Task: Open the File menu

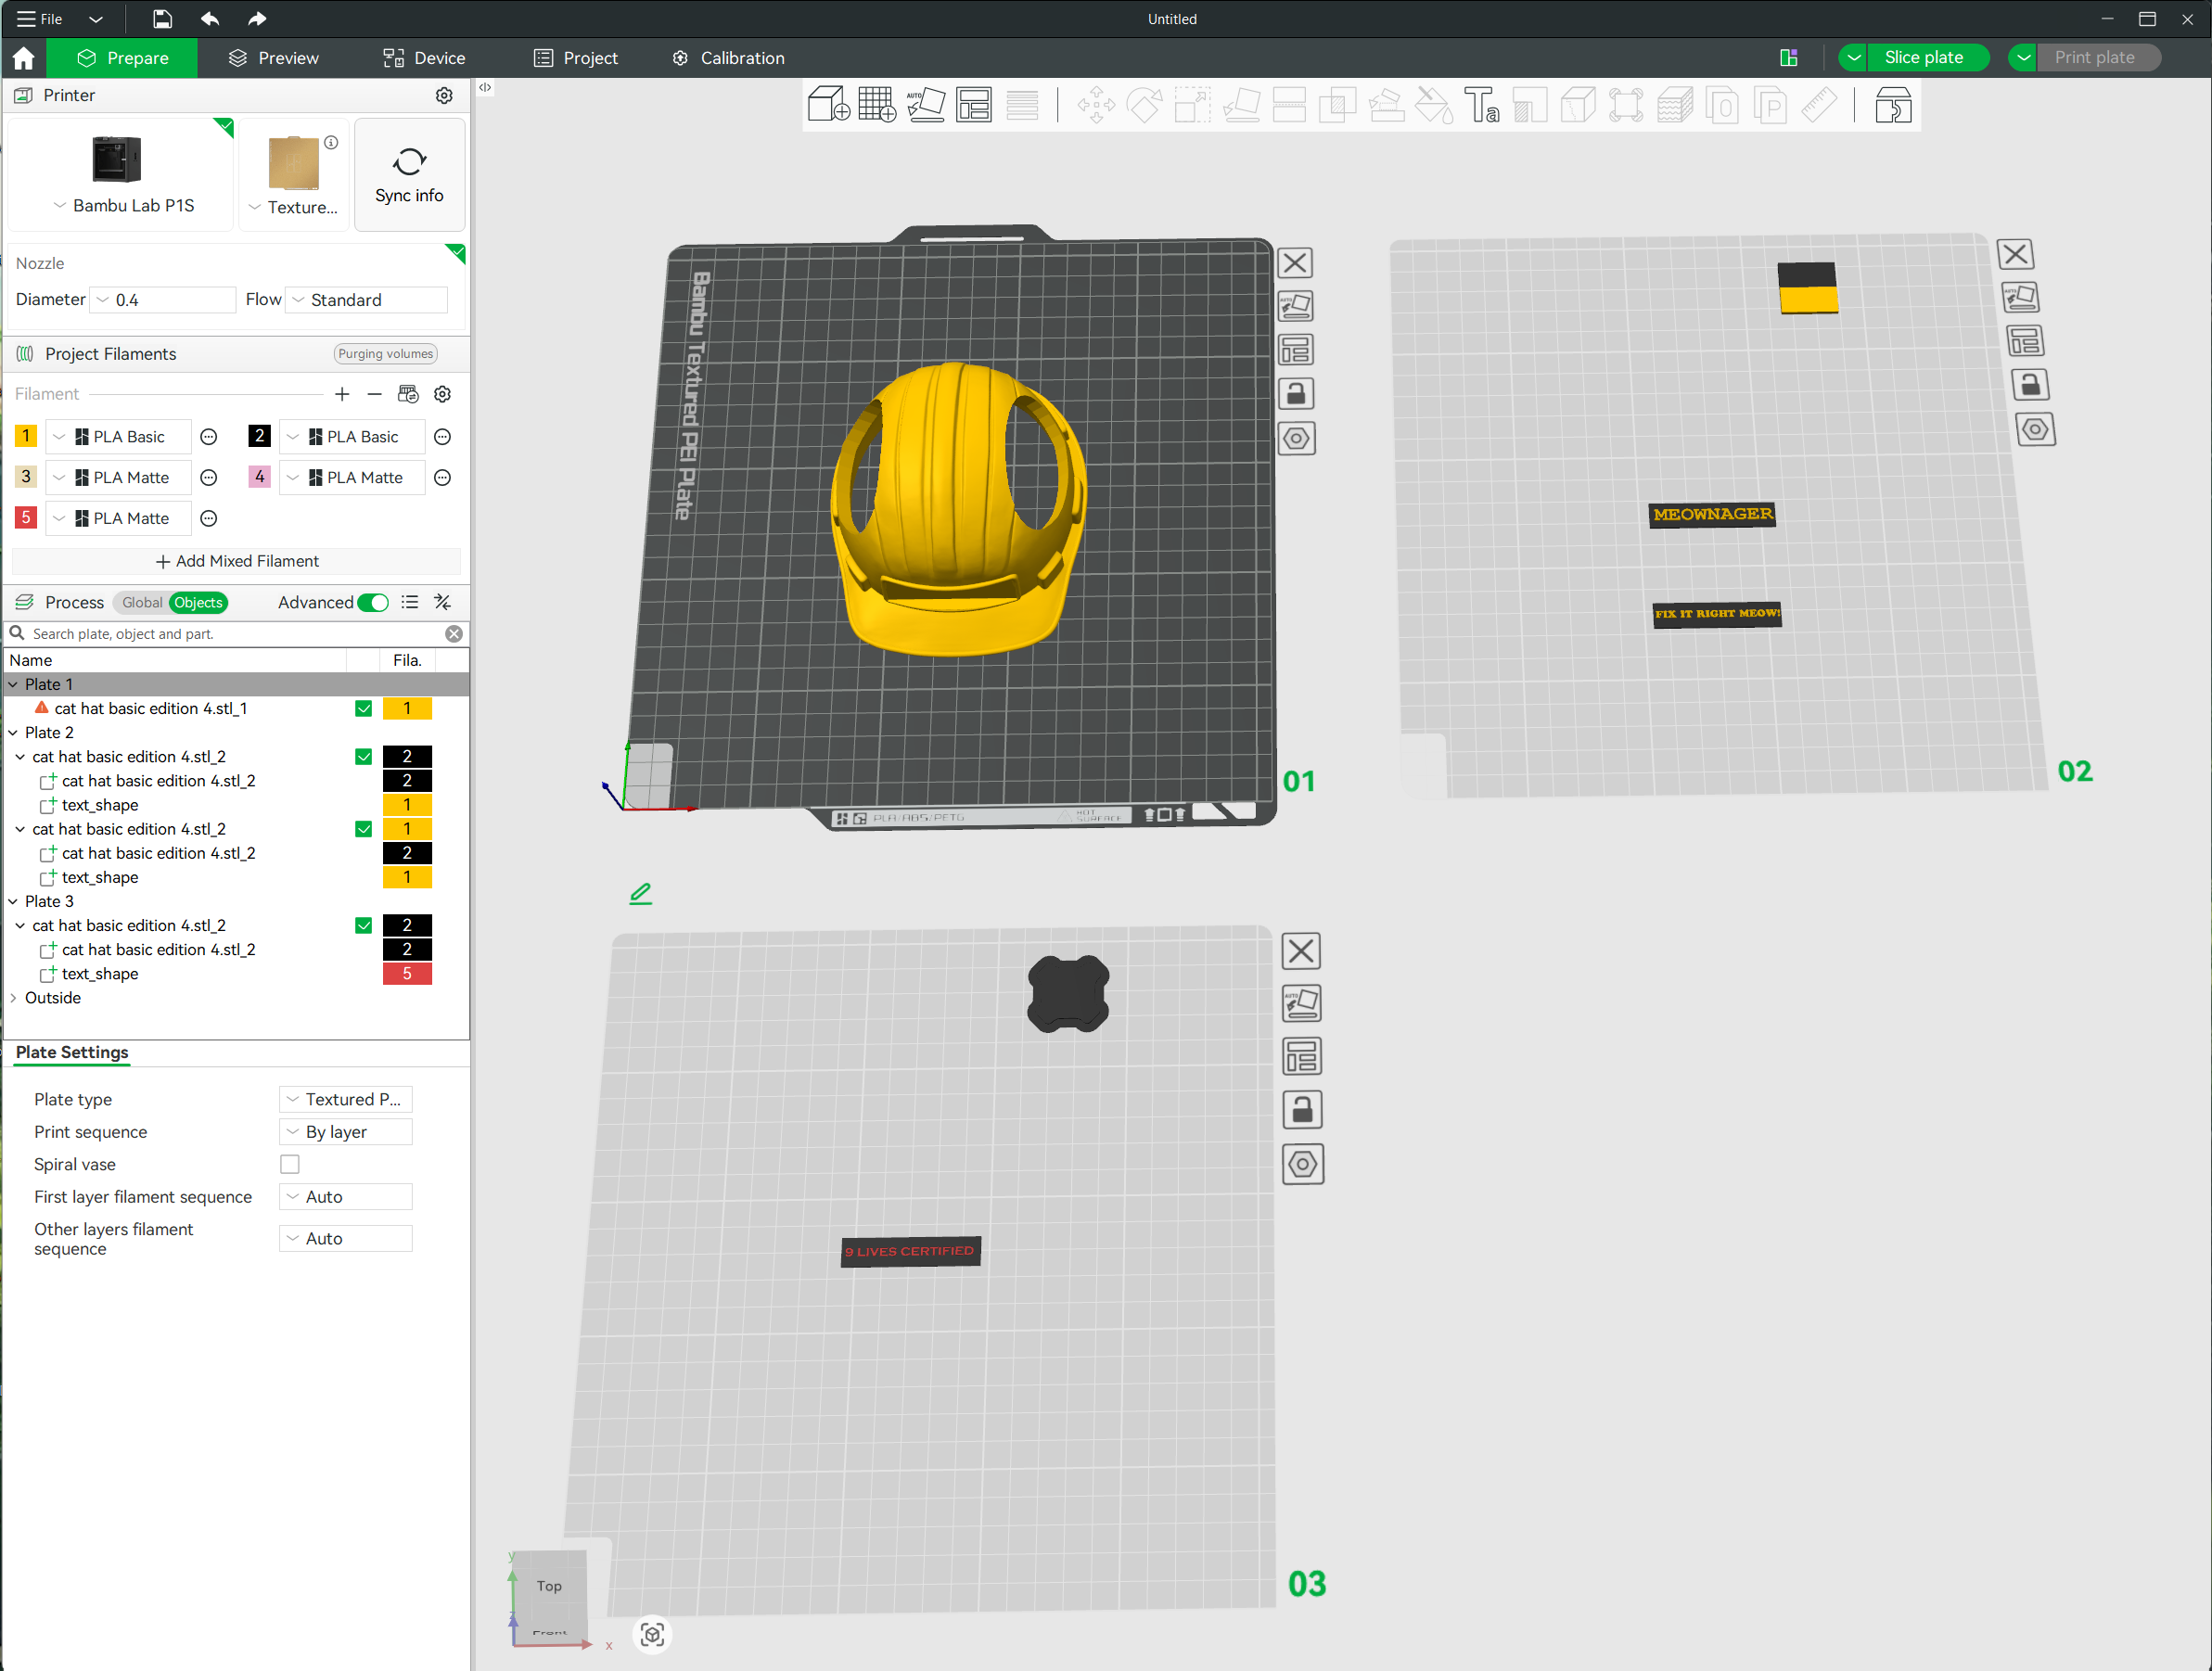Action: click(40, 19)
